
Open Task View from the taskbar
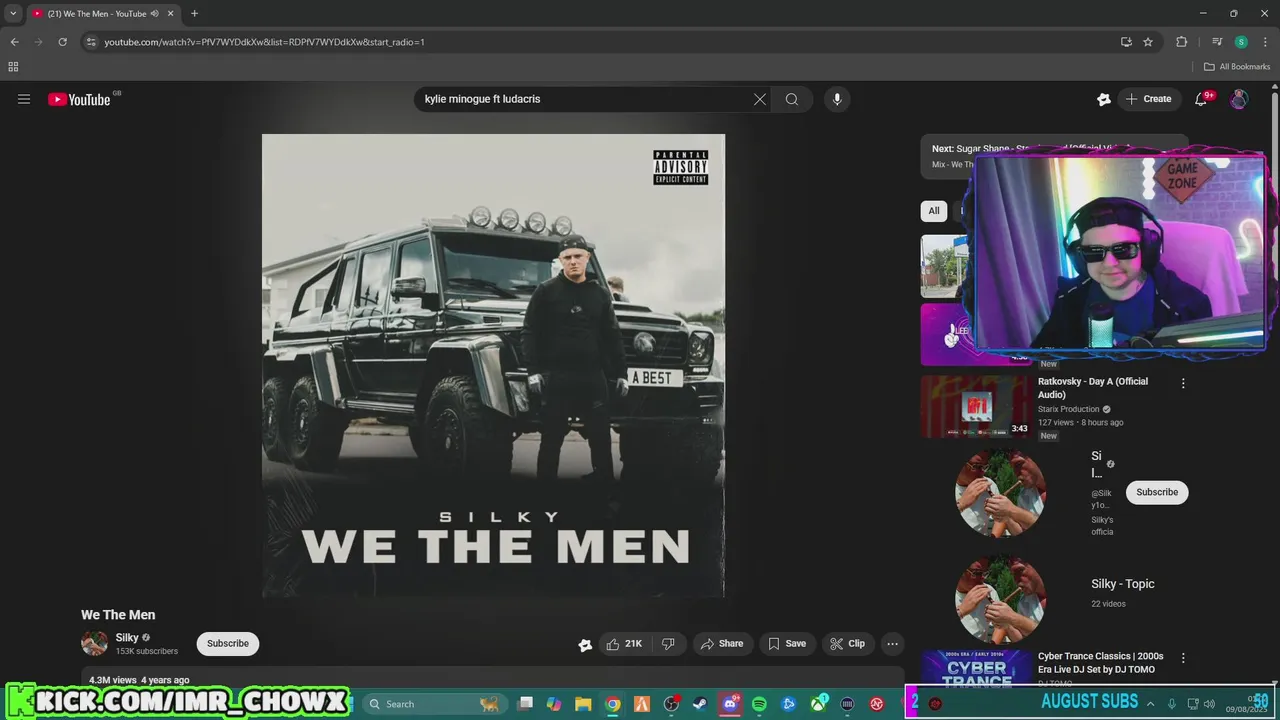click(x=525, y=704)
